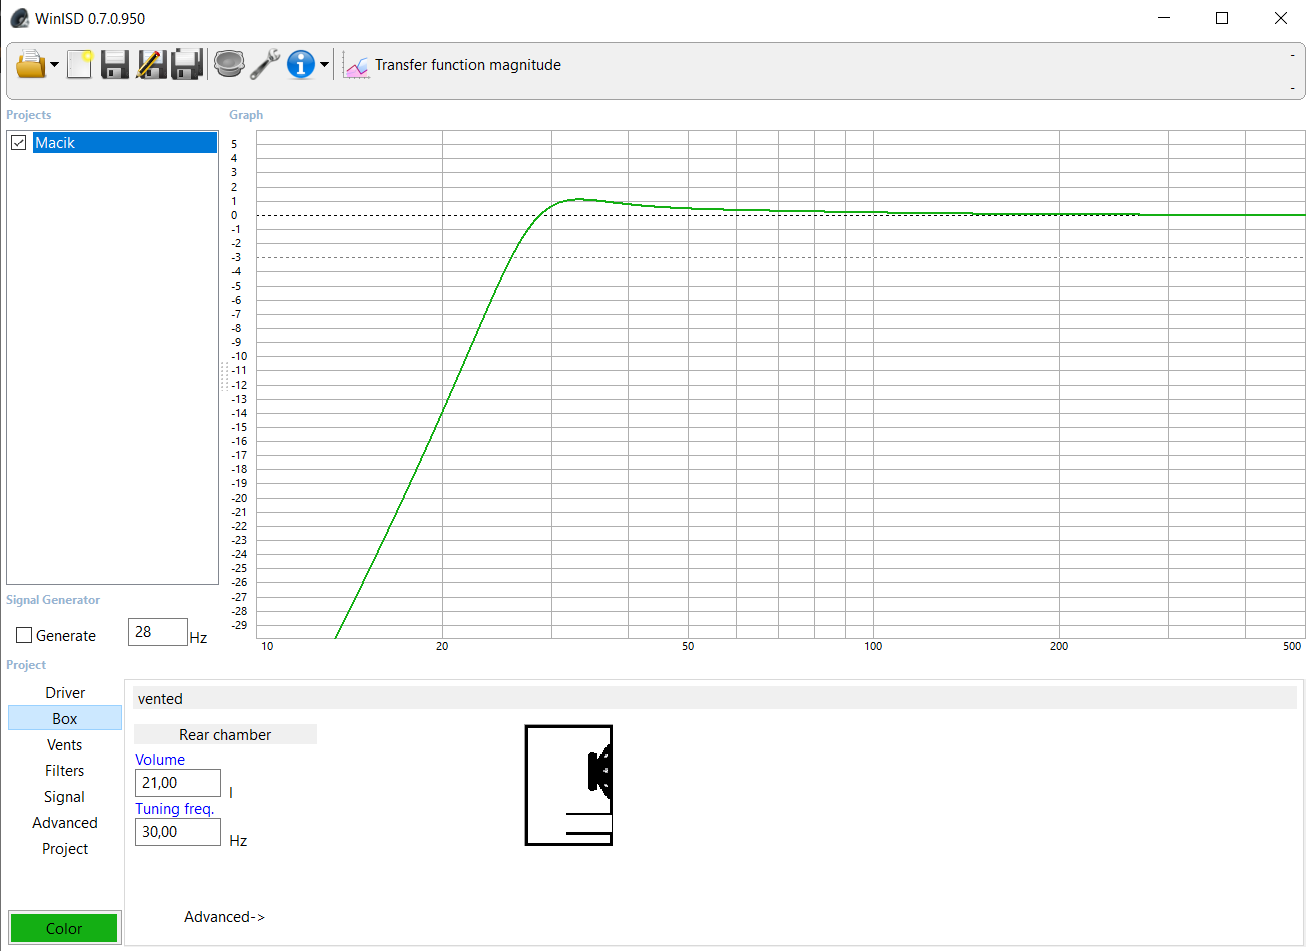Click the Volume input field
1311x951 pixels.
point(178,783)
